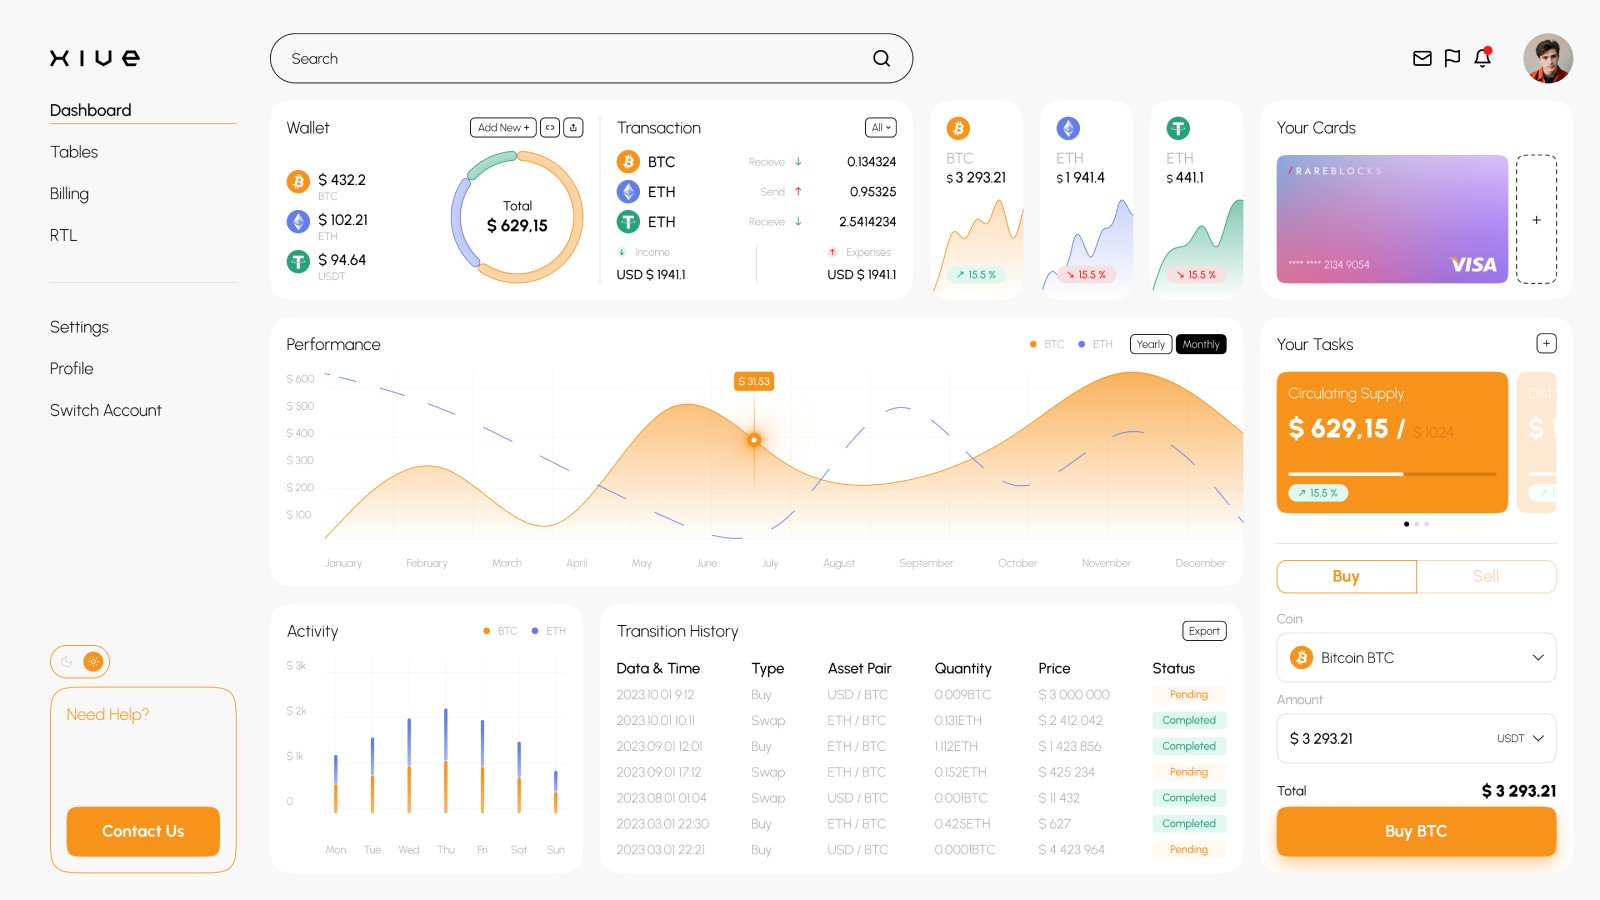Add a new card with plus placeholder
The width and height of the screenshot is (1600, 900).
[1537, 219]
